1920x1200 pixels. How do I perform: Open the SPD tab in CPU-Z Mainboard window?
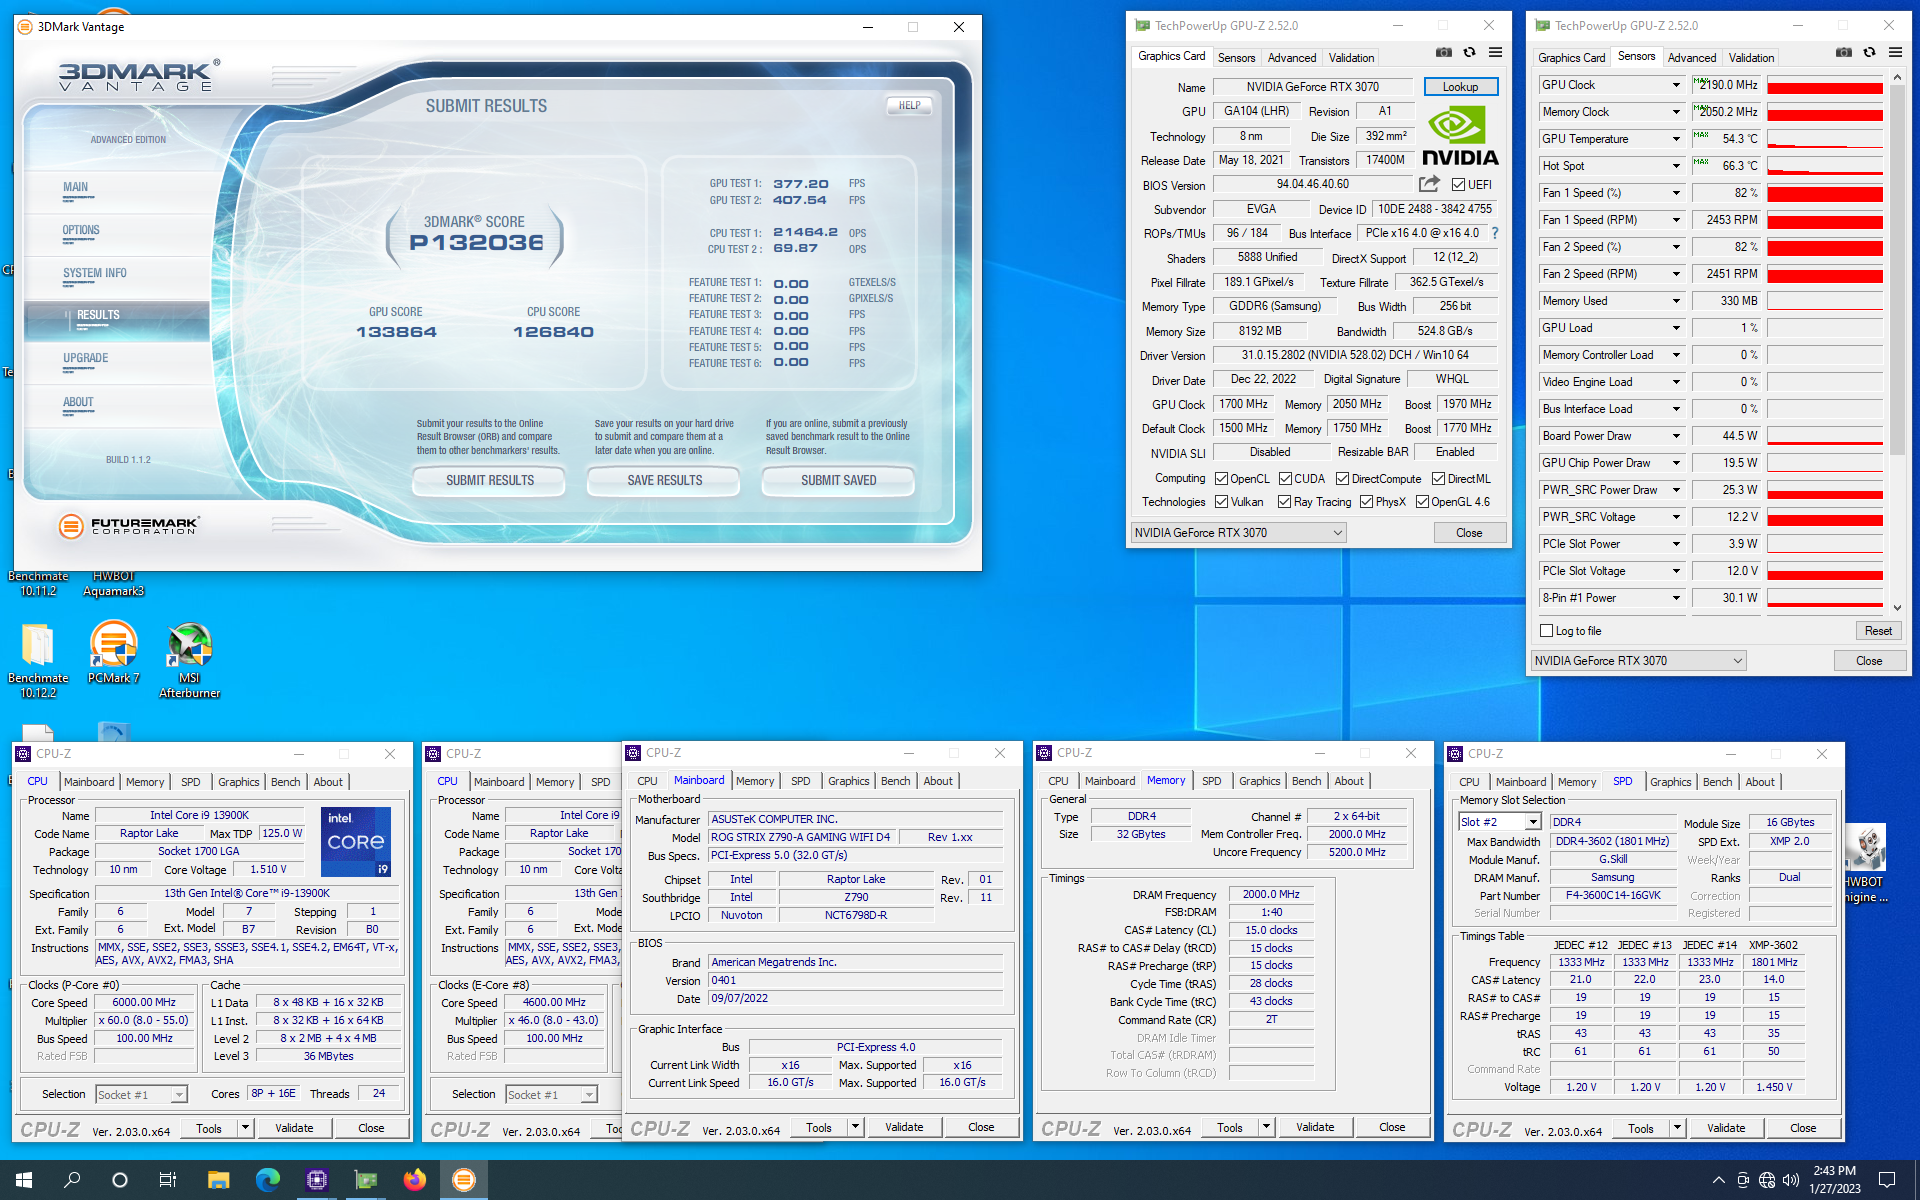(800, 781)
